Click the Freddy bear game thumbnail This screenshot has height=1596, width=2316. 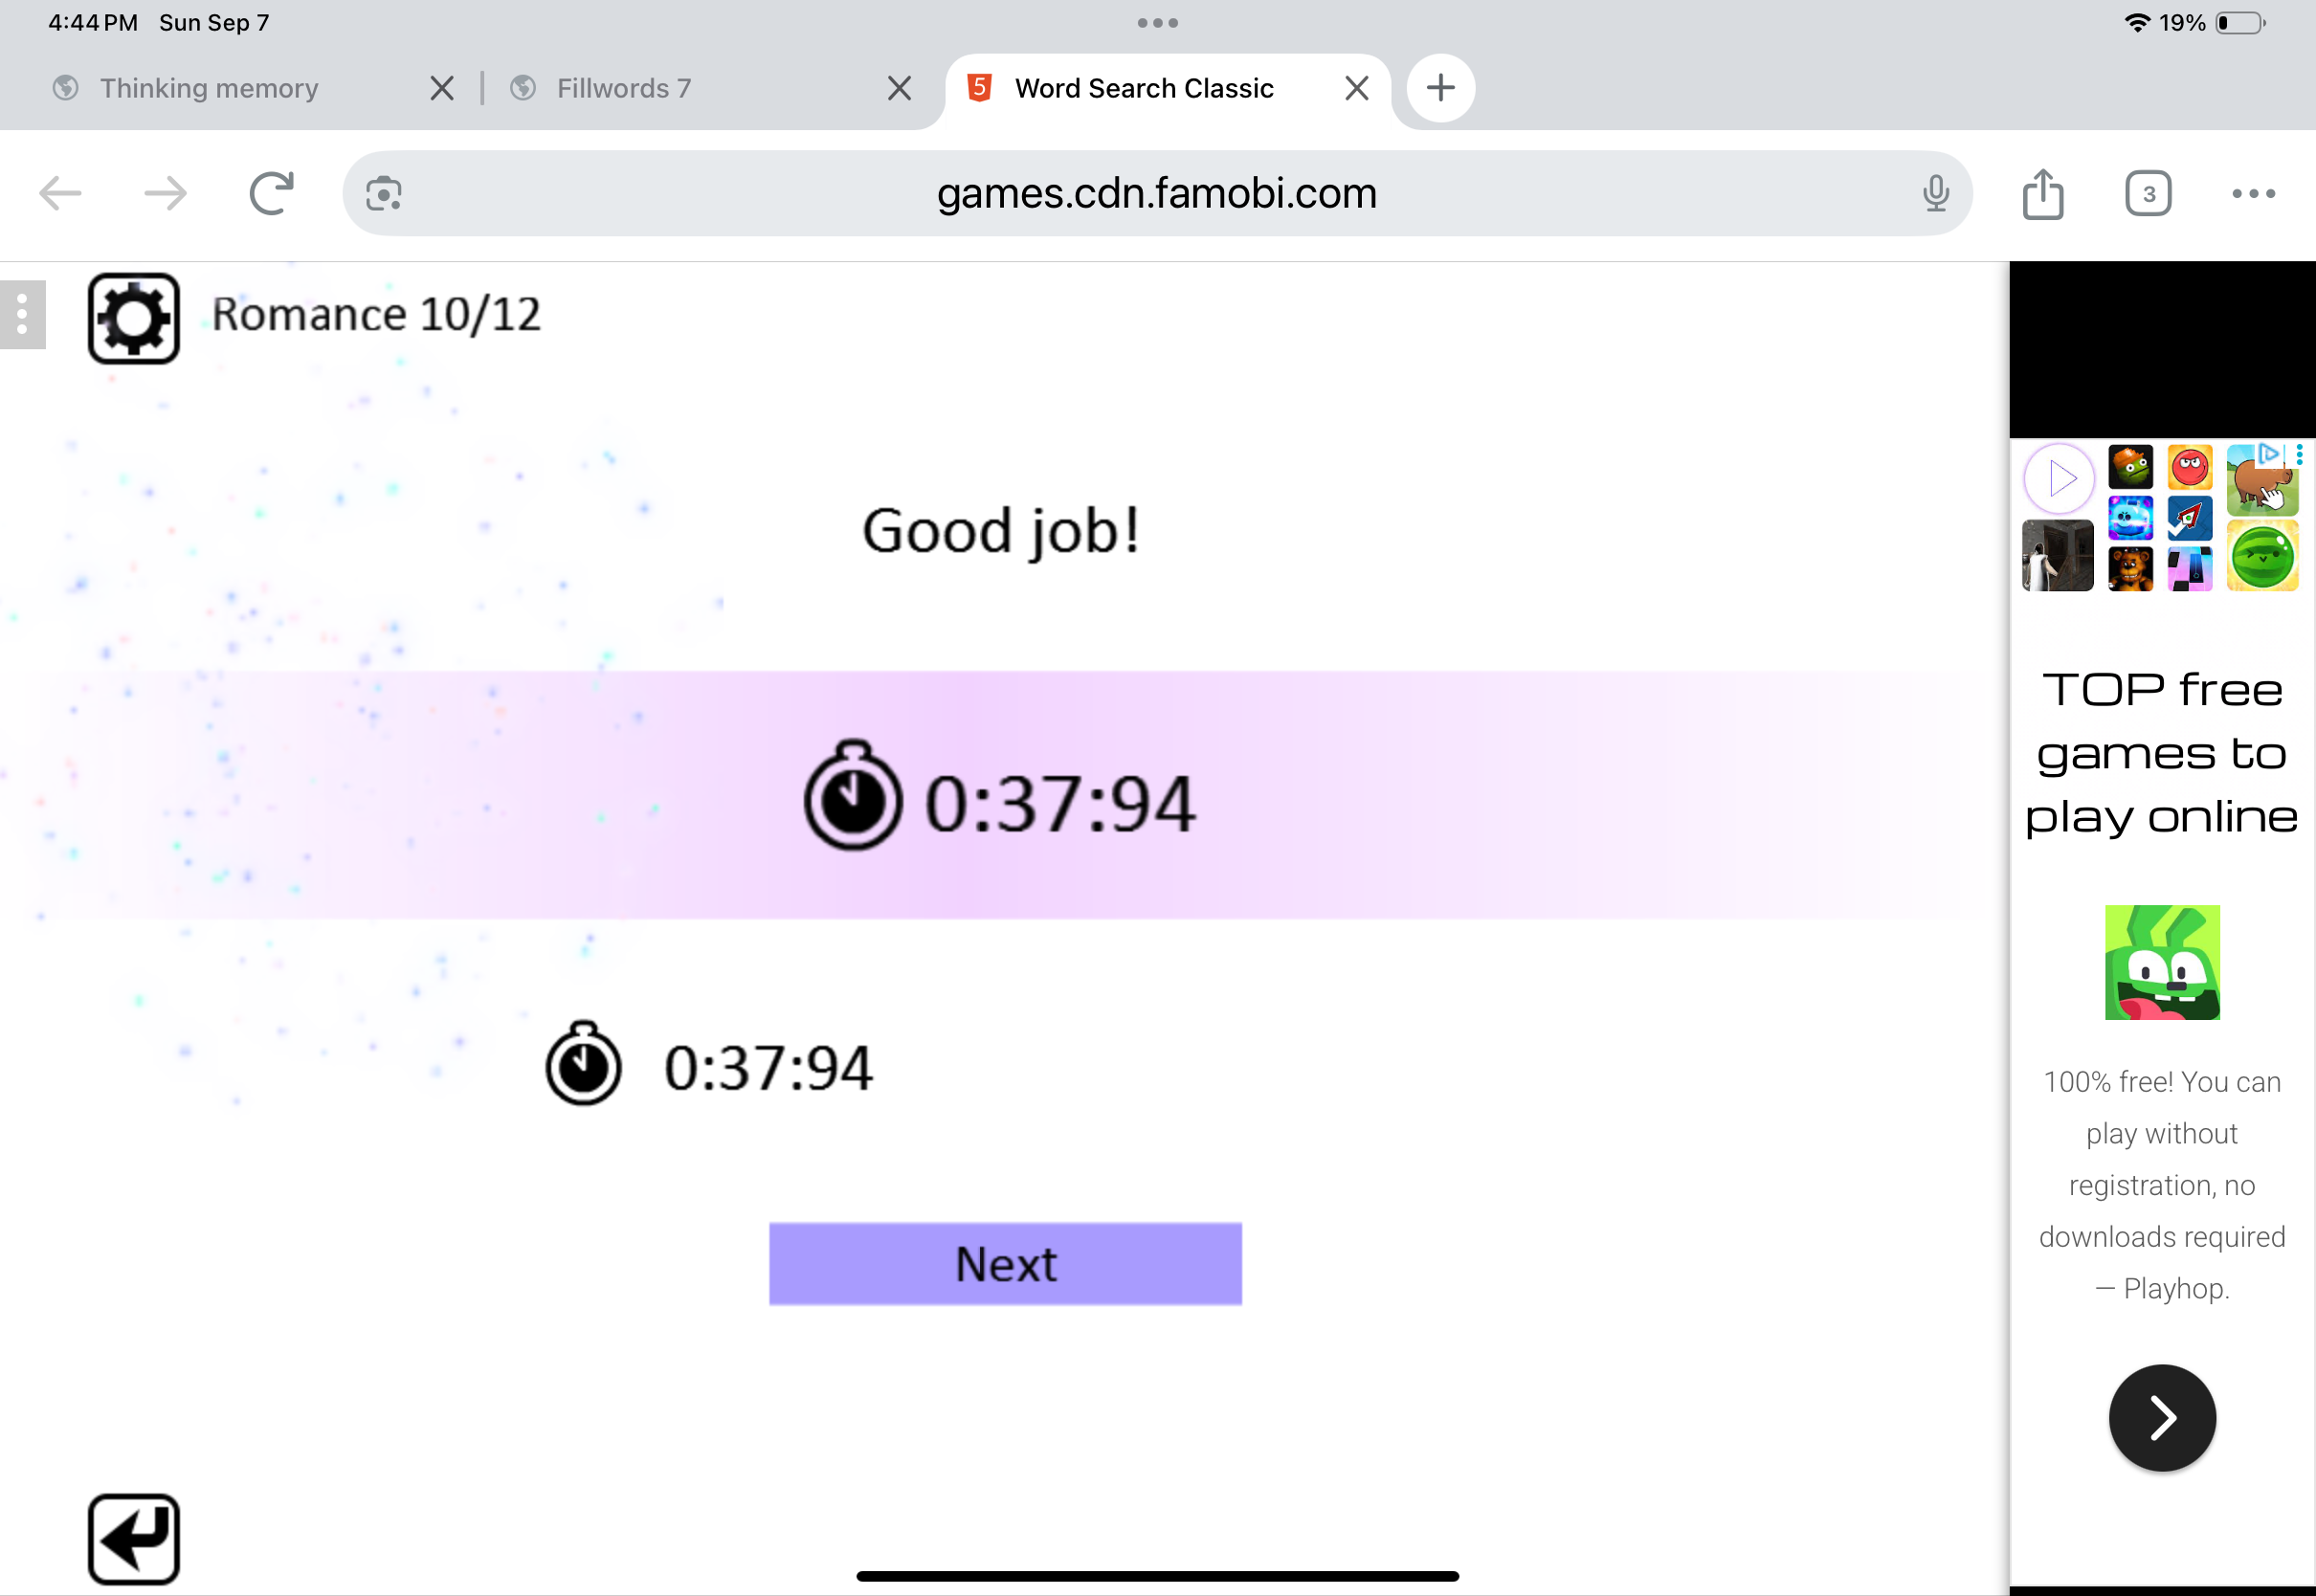tap(2130, 569)
